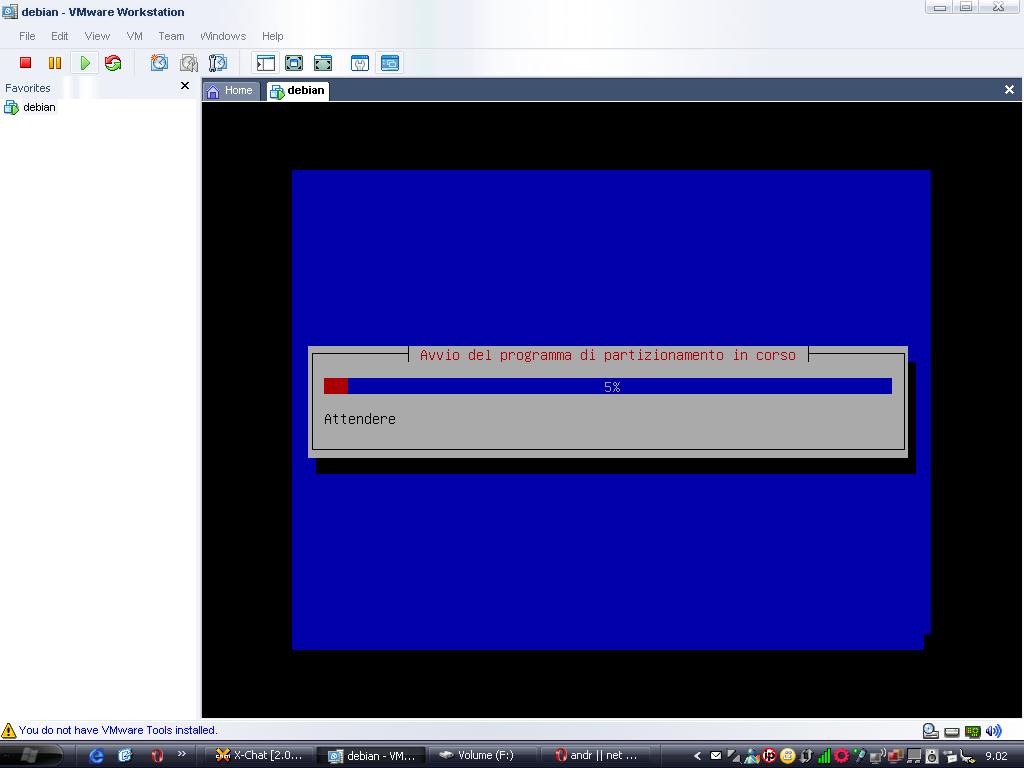This screenshot has height=768, width=1024.
Task: Select the debian tab
Action: (x=298, y=91)
